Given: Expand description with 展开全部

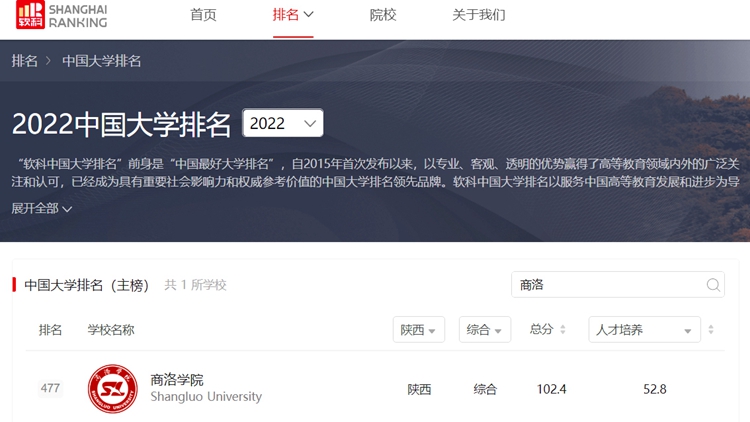Looking at the screenshot, I should pyautogui.click(x=41, y=208).
